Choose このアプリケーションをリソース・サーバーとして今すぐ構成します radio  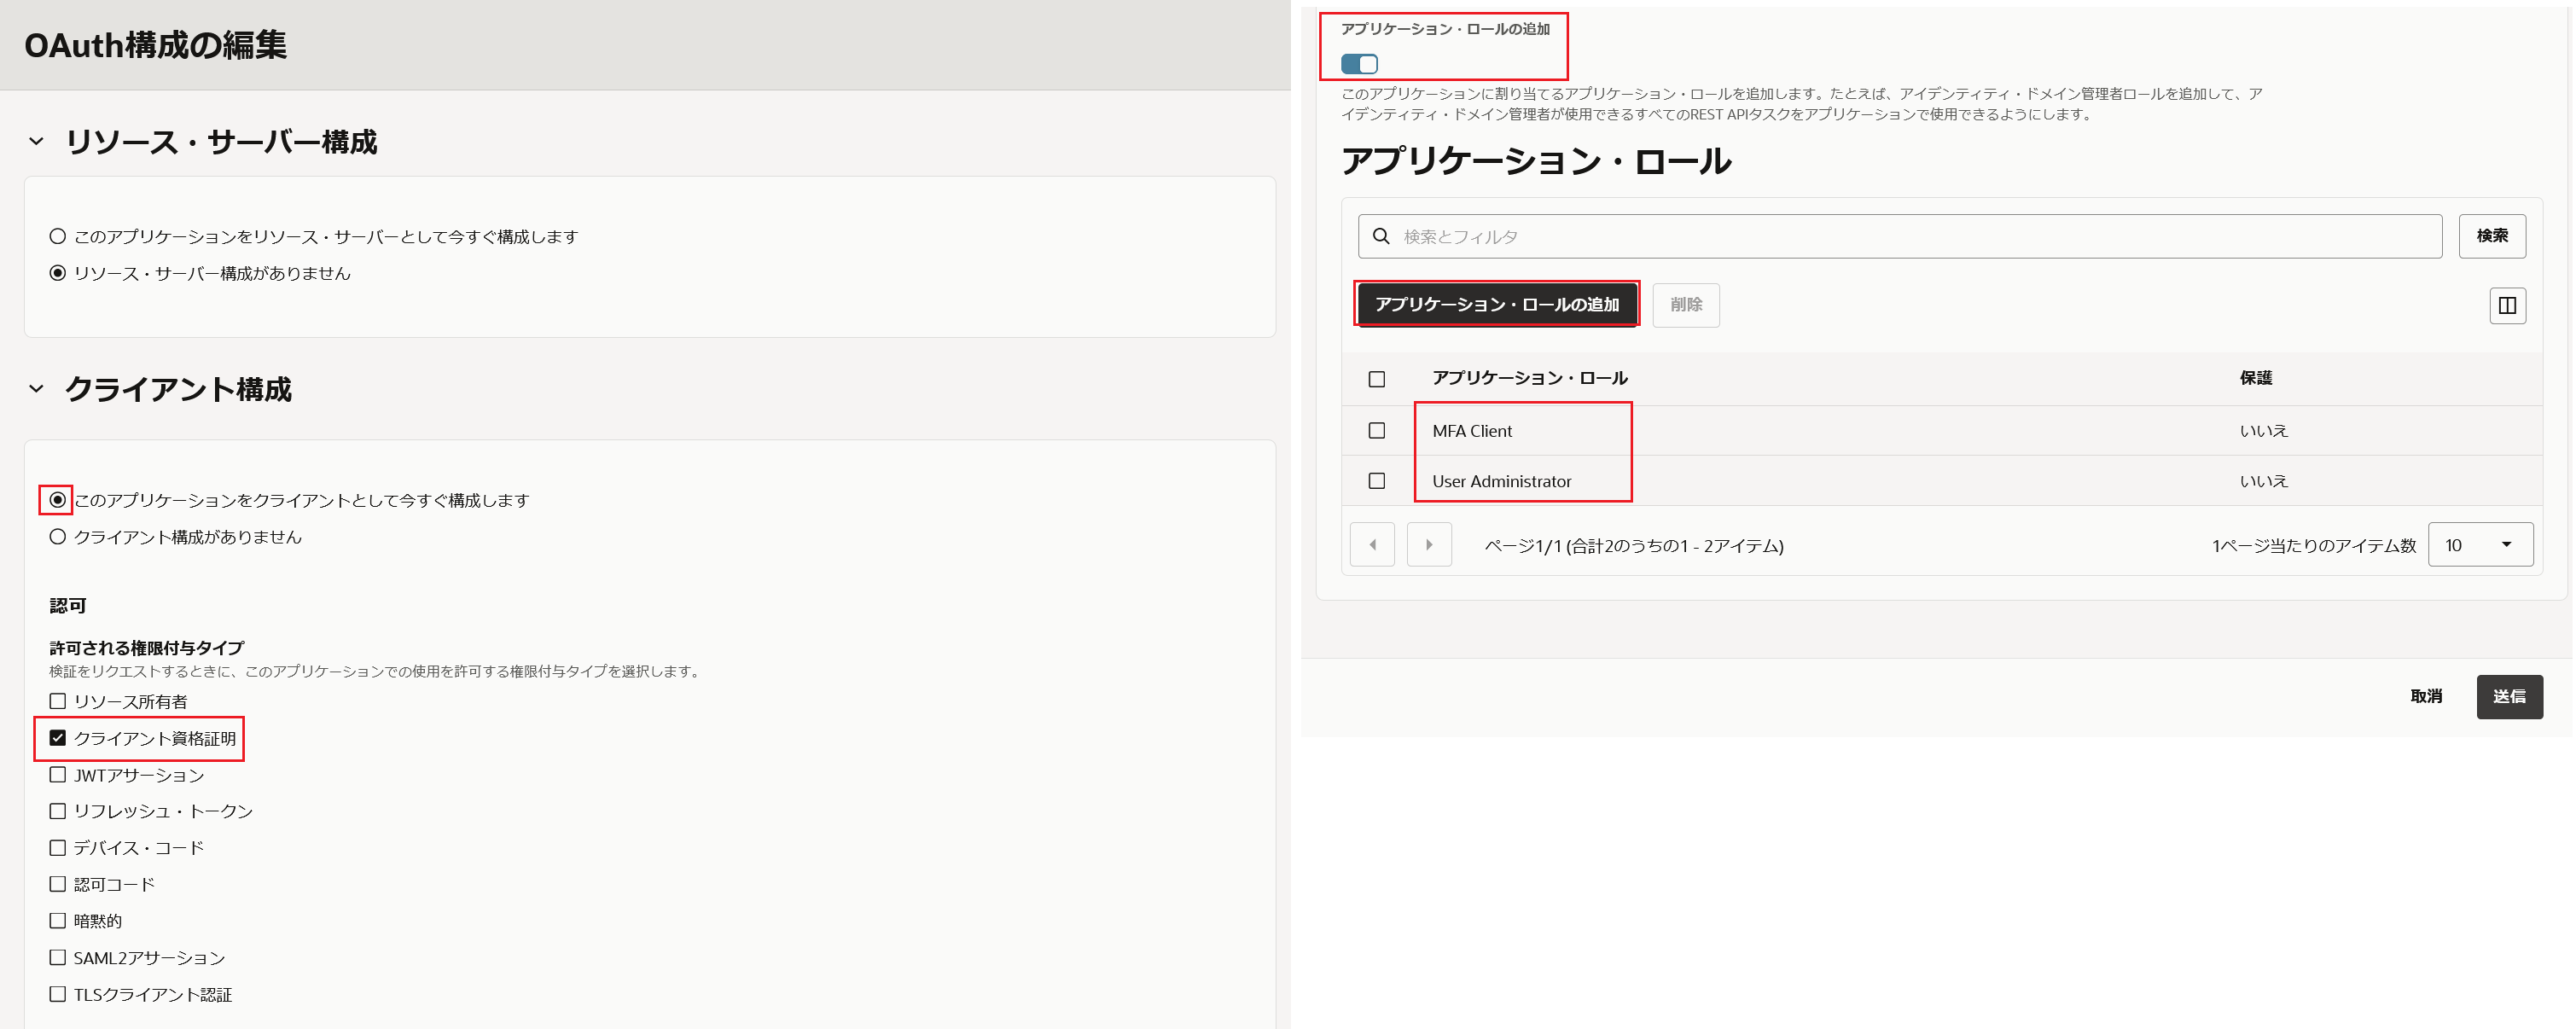(58, 237)
